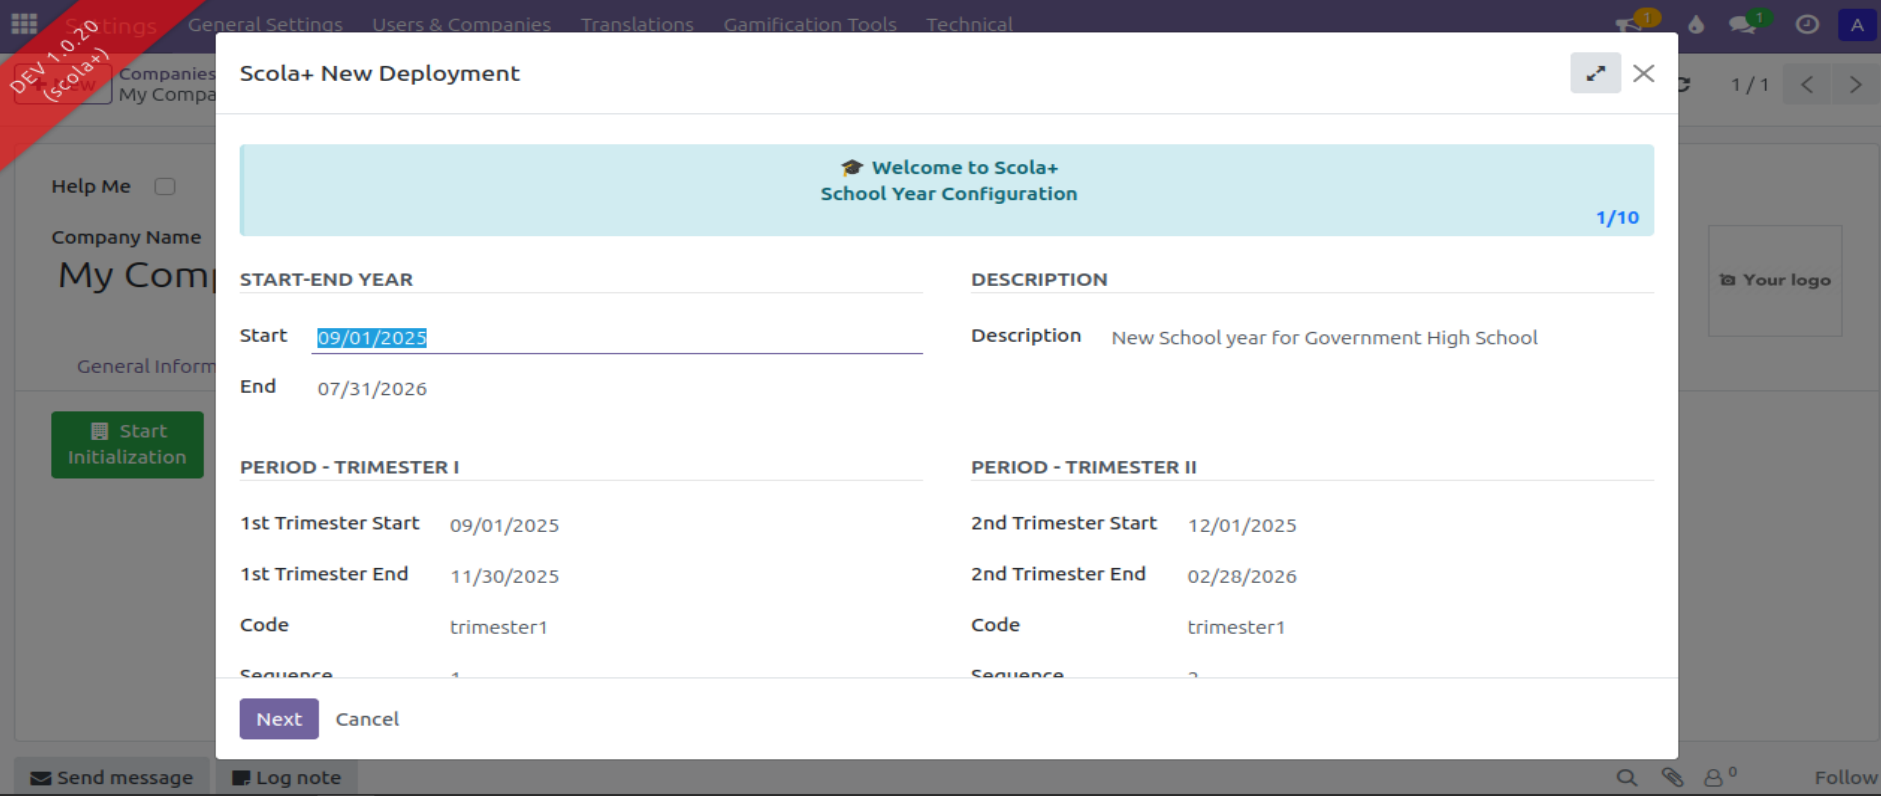Open the conversations chat icon
Screen dimensions: 1881x796
click(x=1743, y=24)
